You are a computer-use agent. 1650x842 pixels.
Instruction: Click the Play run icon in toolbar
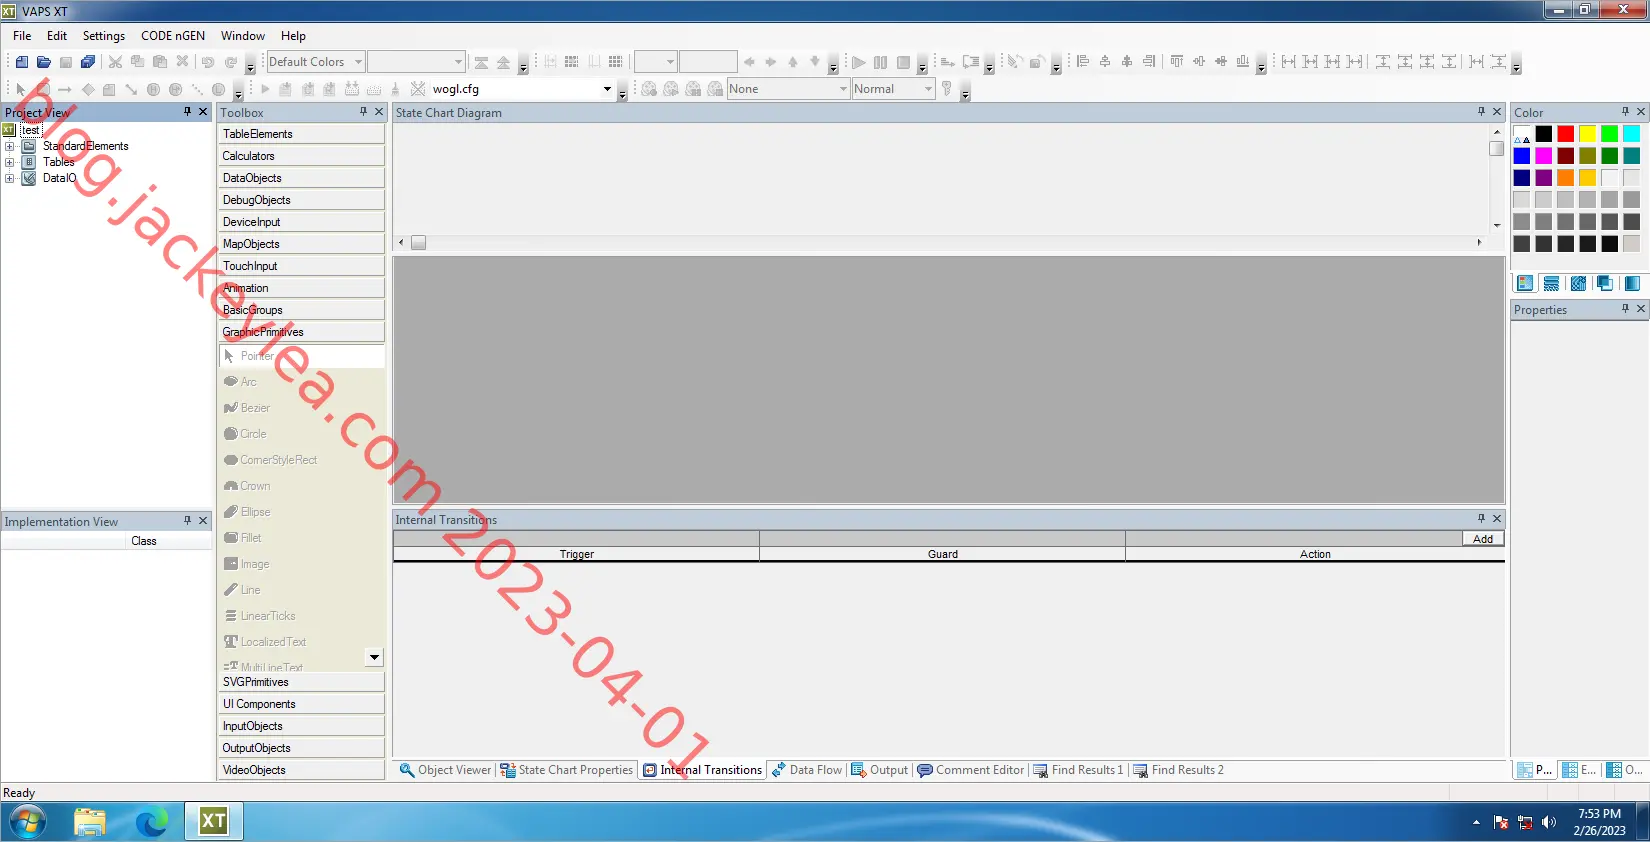tap(859, 62)
